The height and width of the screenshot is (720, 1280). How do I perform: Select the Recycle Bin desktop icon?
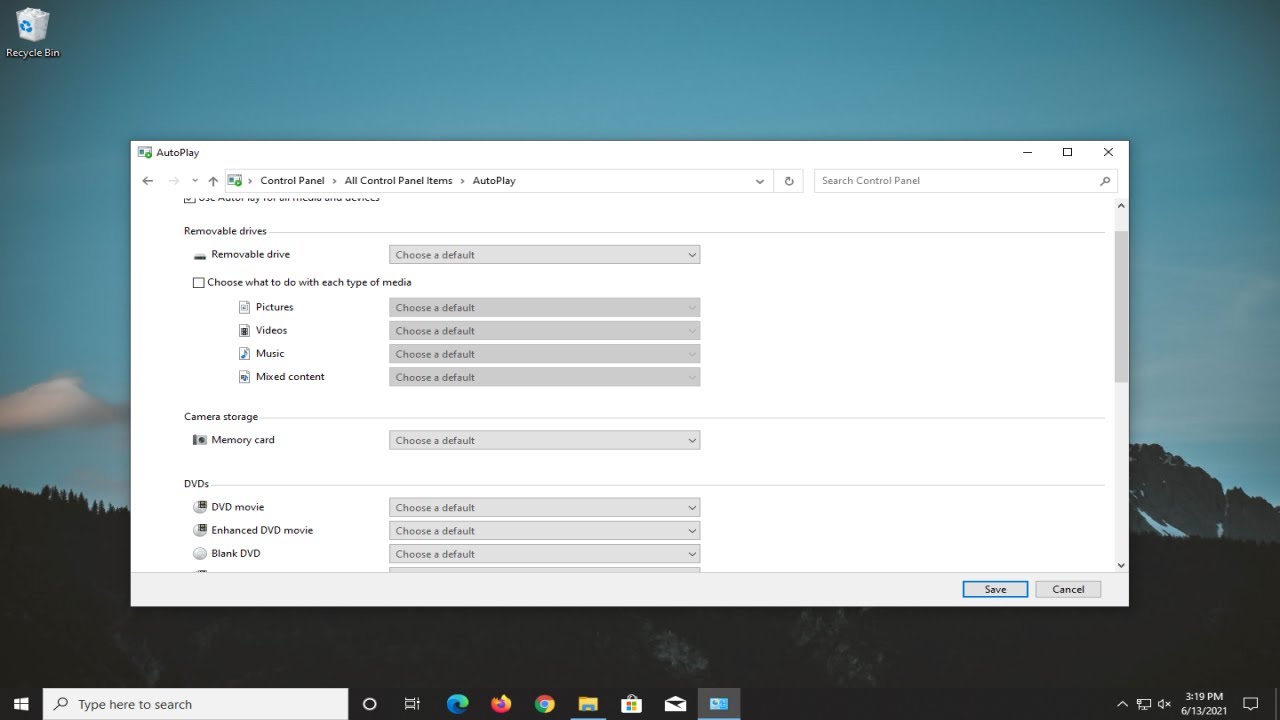click(33, 33)
